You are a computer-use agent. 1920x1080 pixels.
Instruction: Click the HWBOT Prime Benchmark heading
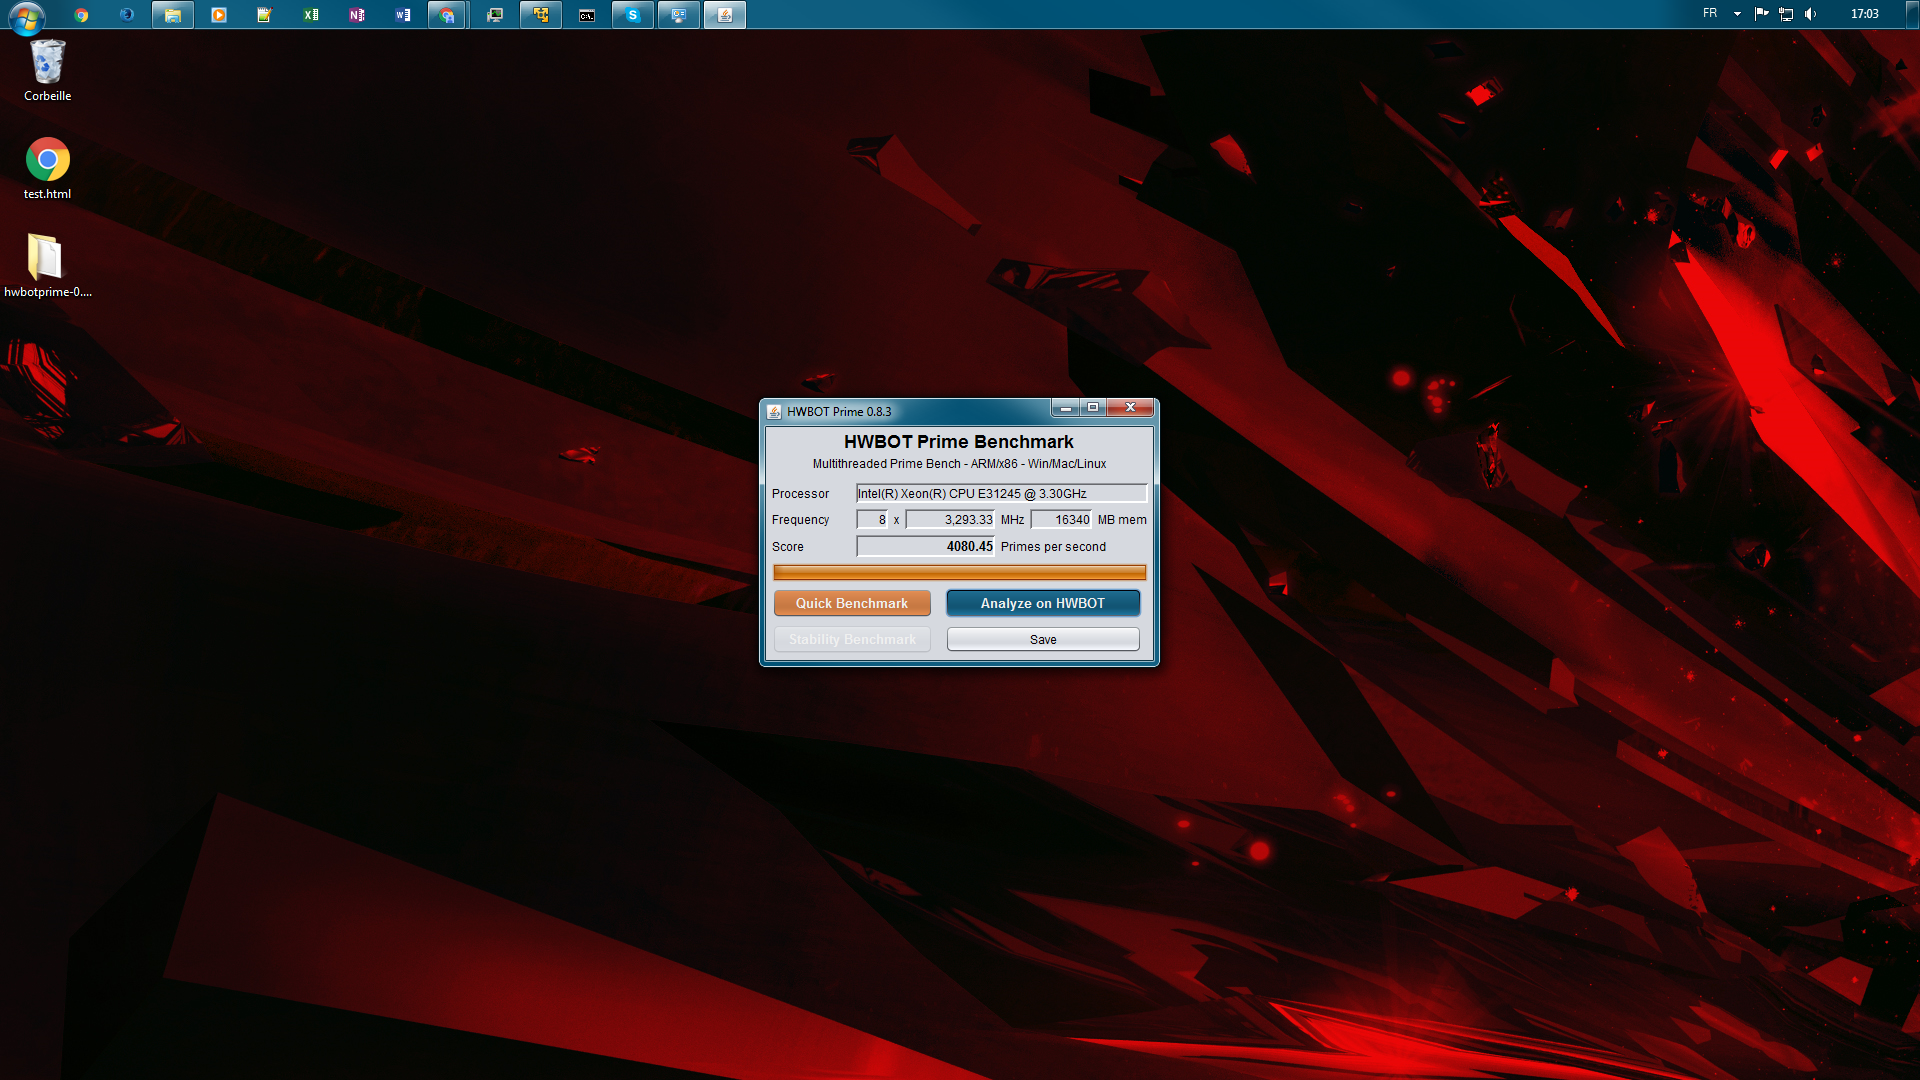[x=958, y=442]
